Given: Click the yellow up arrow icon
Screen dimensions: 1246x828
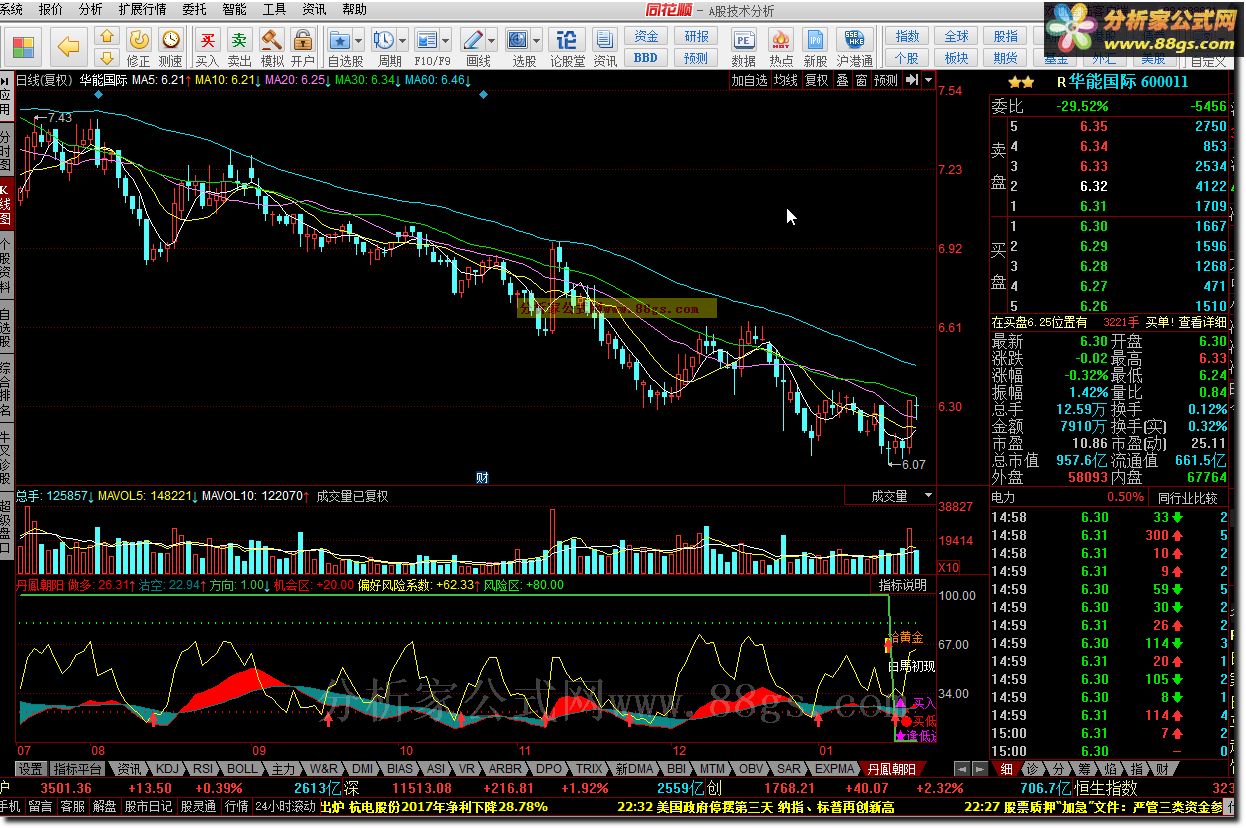Looking at the screenshot, I should [108, 37].
